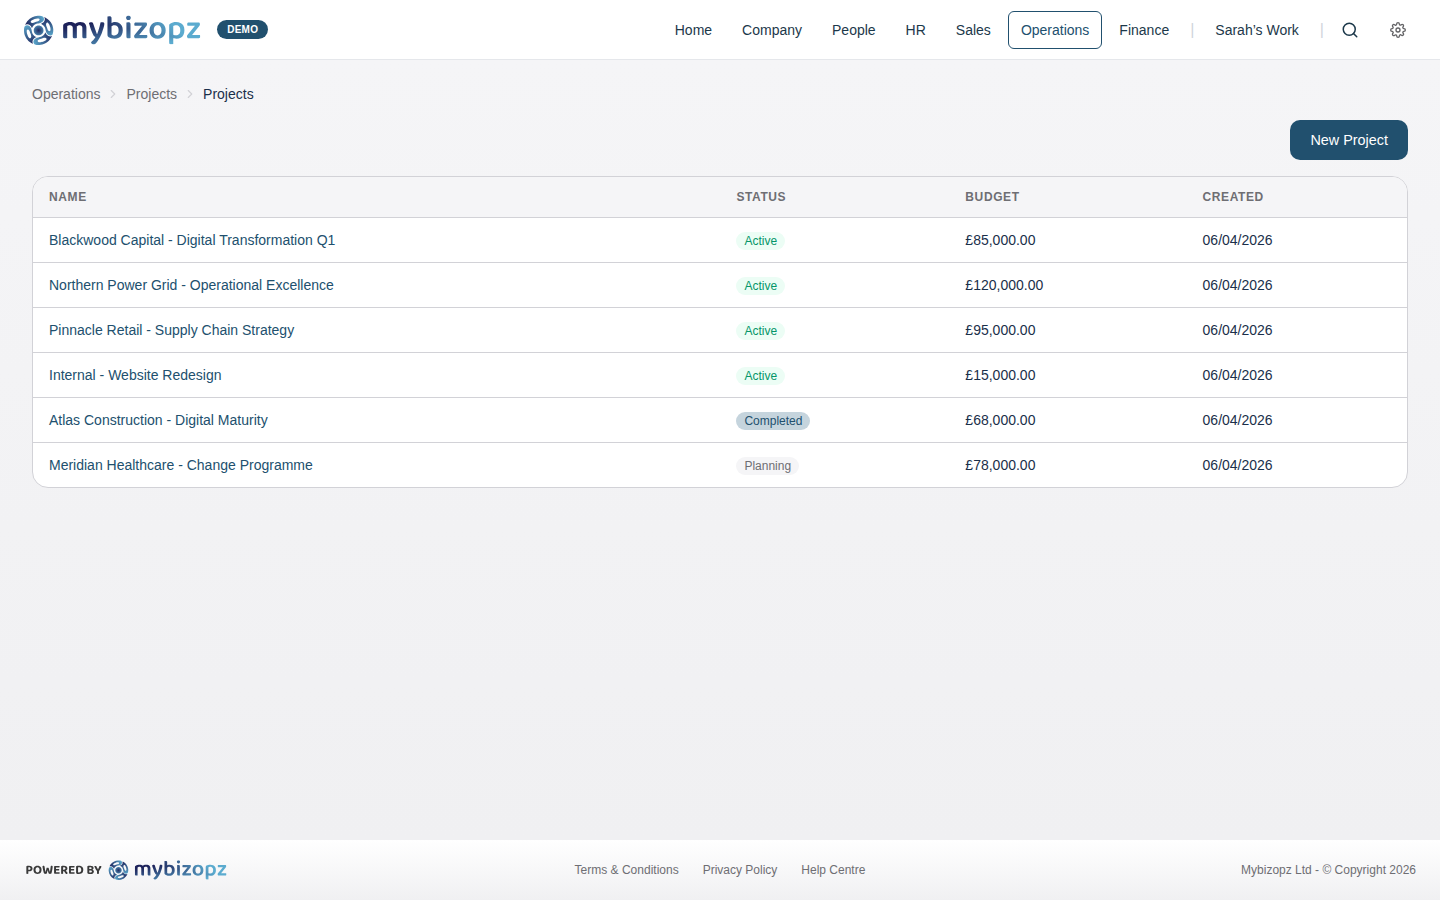
Task: Click the Completed status badge
Action: [x=773, y=421]
